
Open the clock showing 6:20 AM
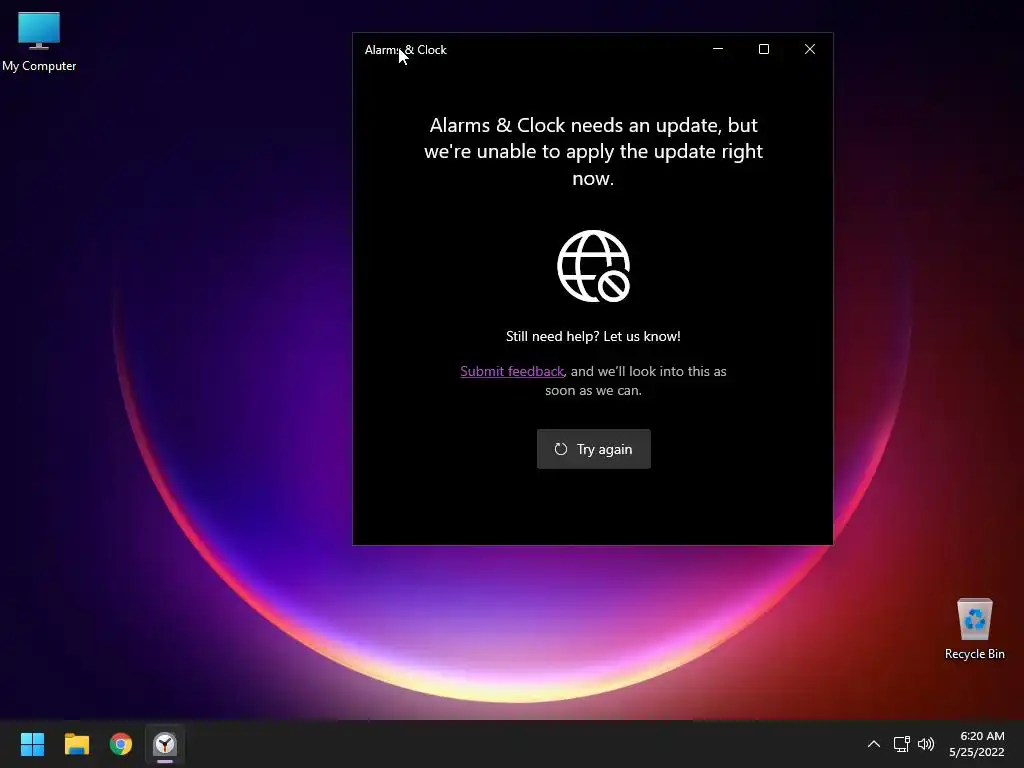click(x=976, y=744)
